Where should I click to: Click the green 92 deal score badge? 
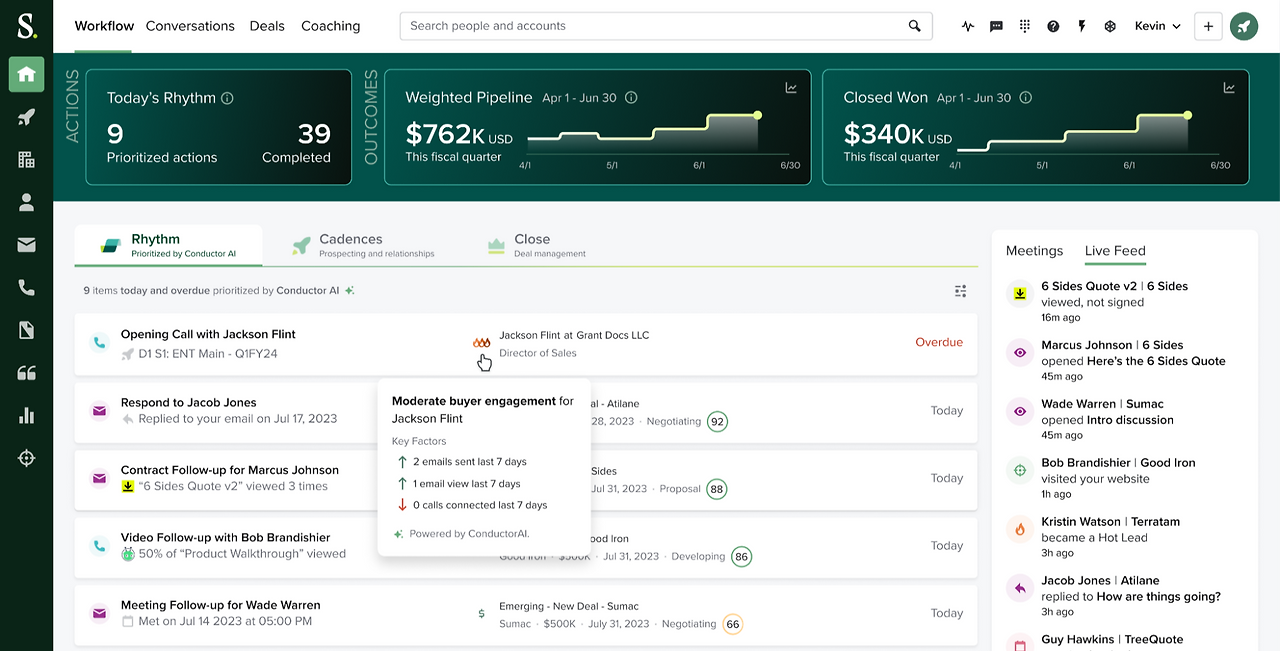[x=717, y=421]
